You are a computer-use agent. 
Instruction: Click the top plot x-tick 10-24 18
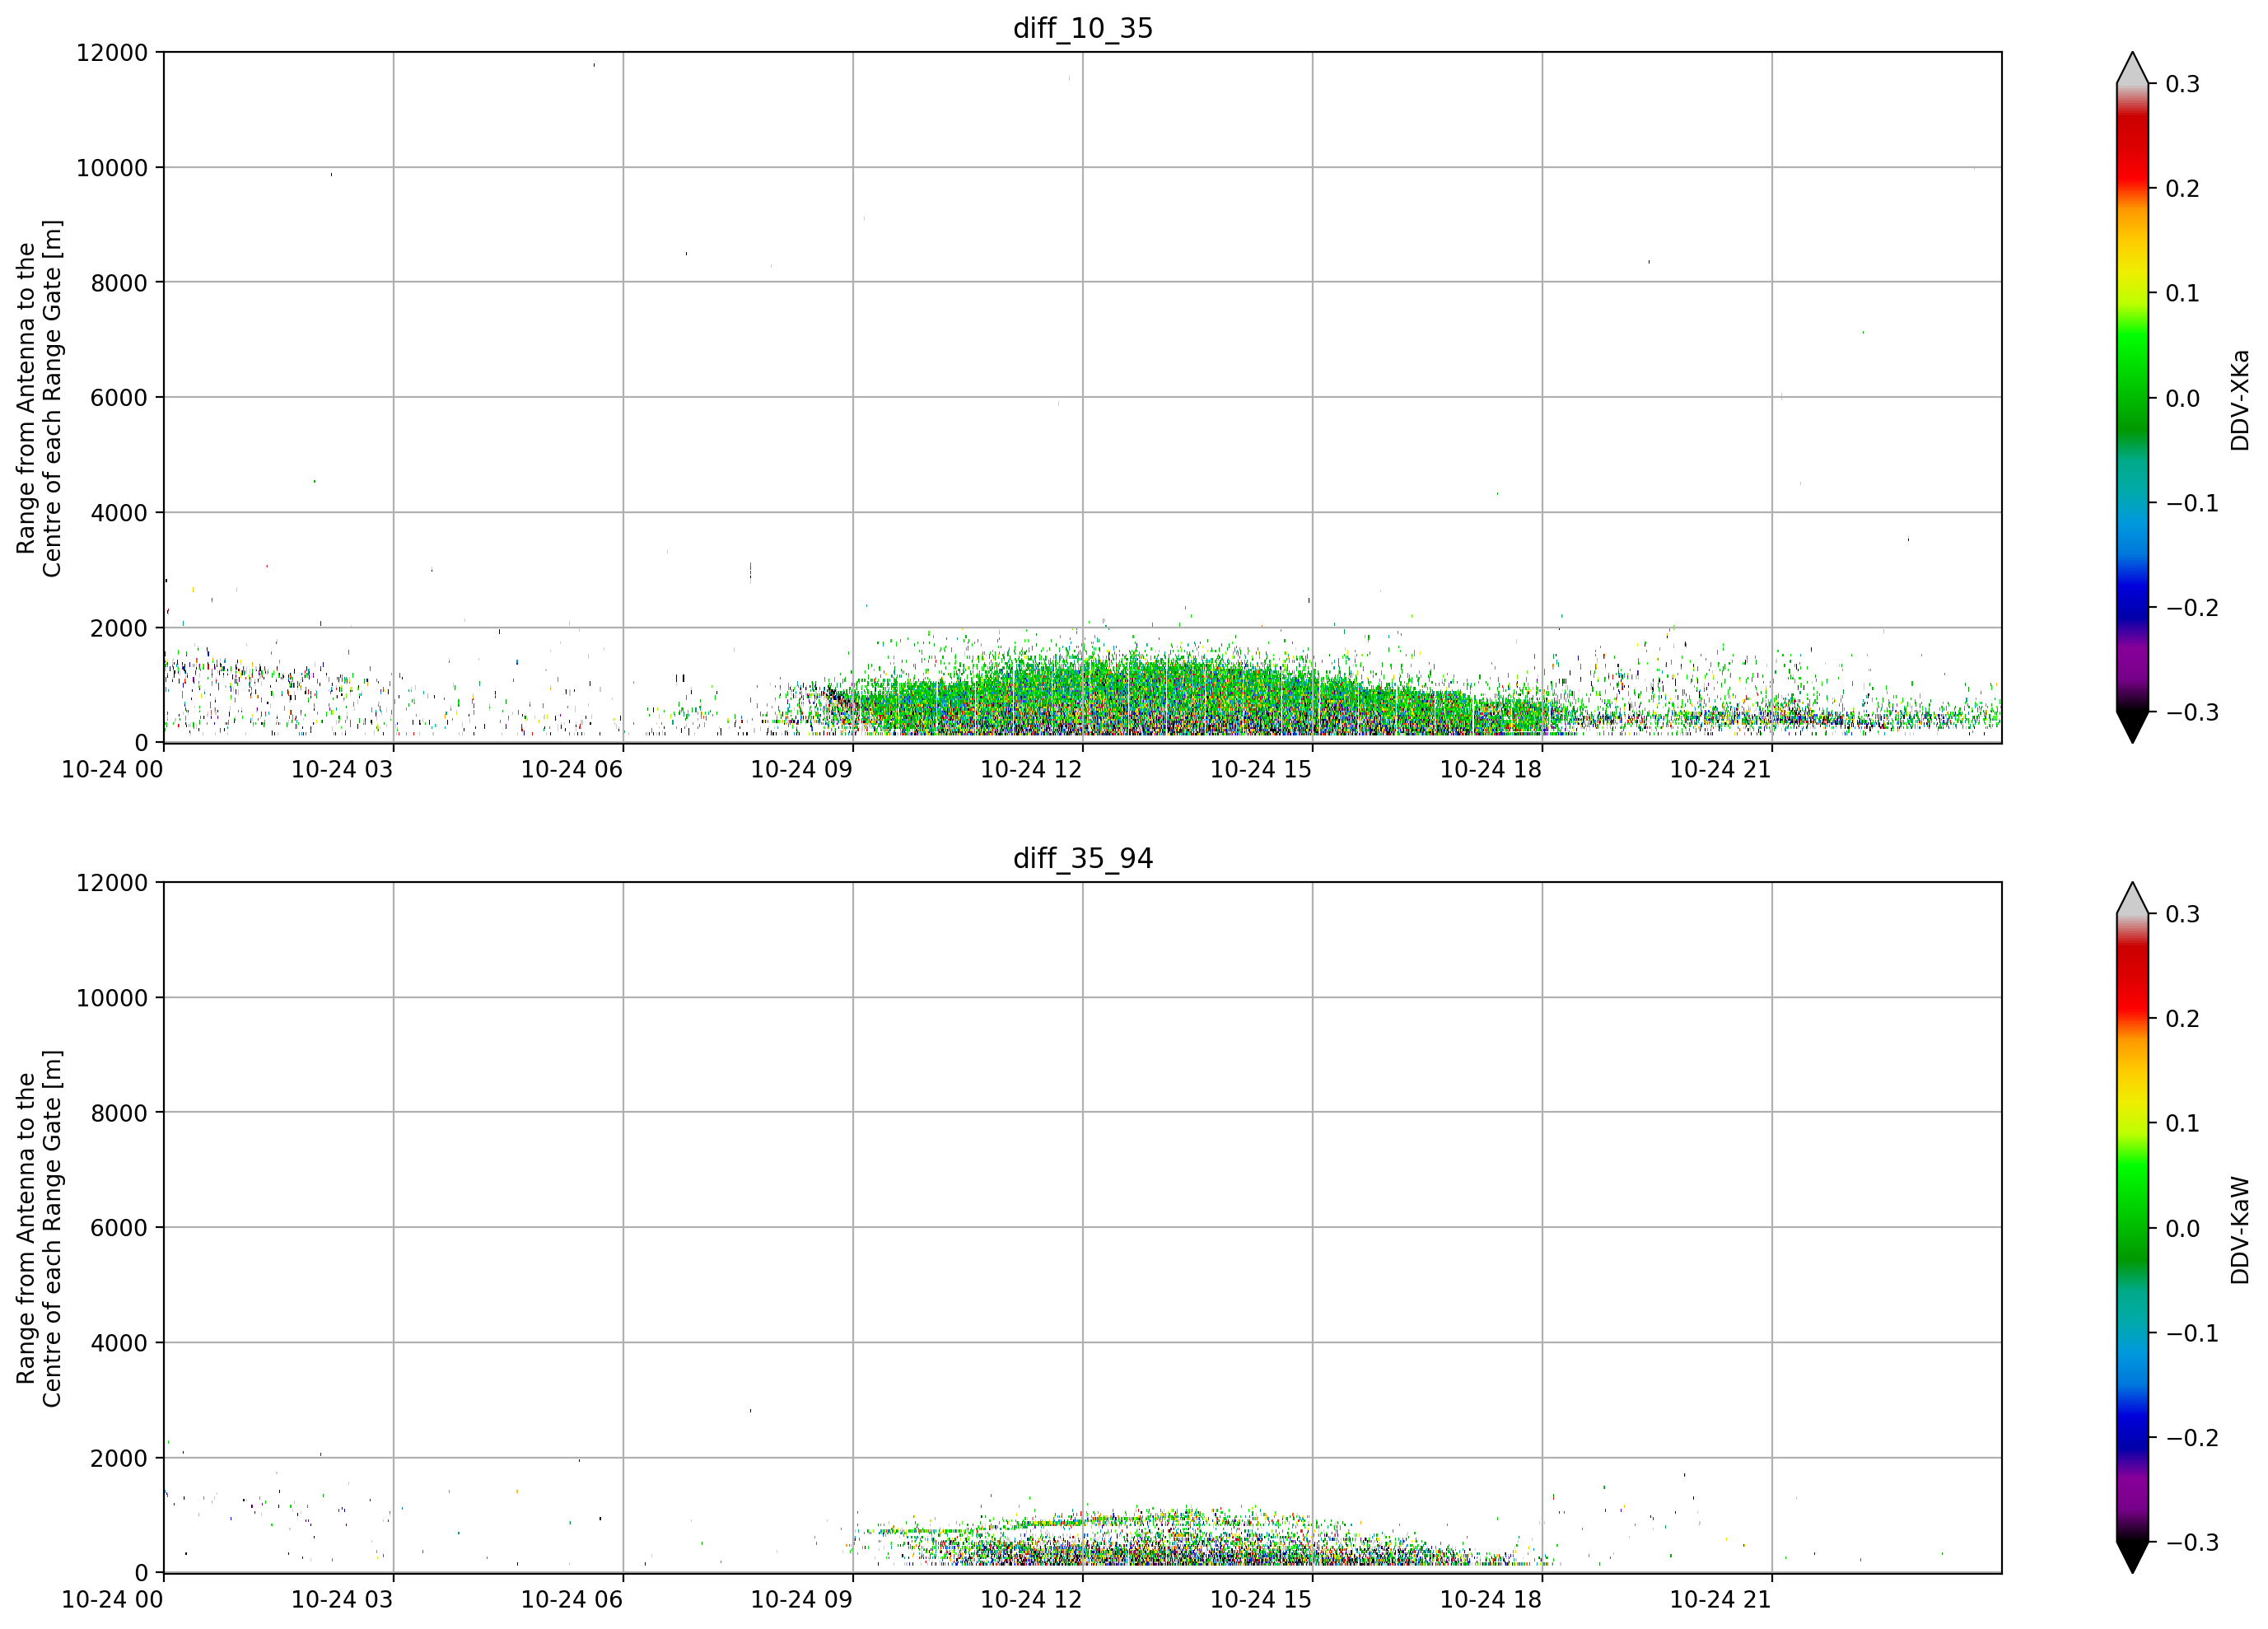[x=1491, y=769]
